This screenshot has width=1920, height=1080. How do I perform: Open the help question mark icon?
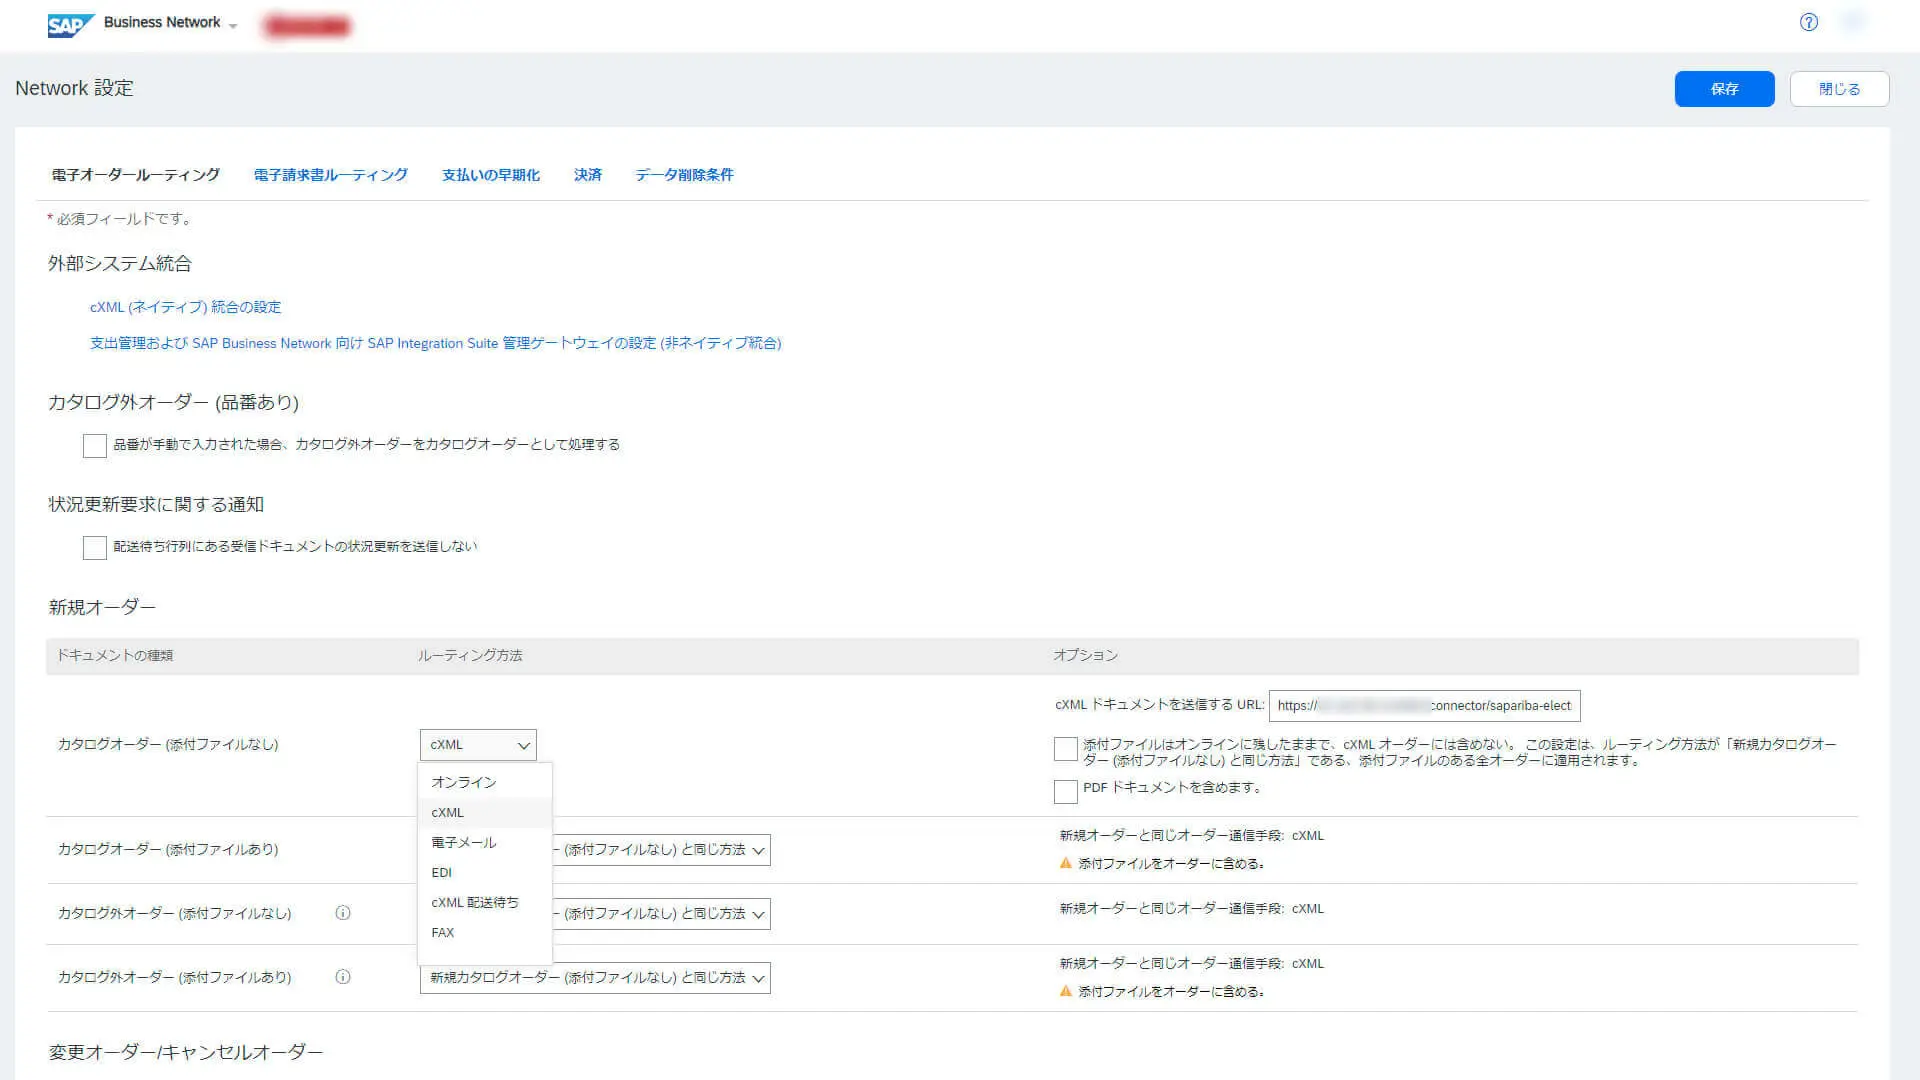click(1808, 22)
